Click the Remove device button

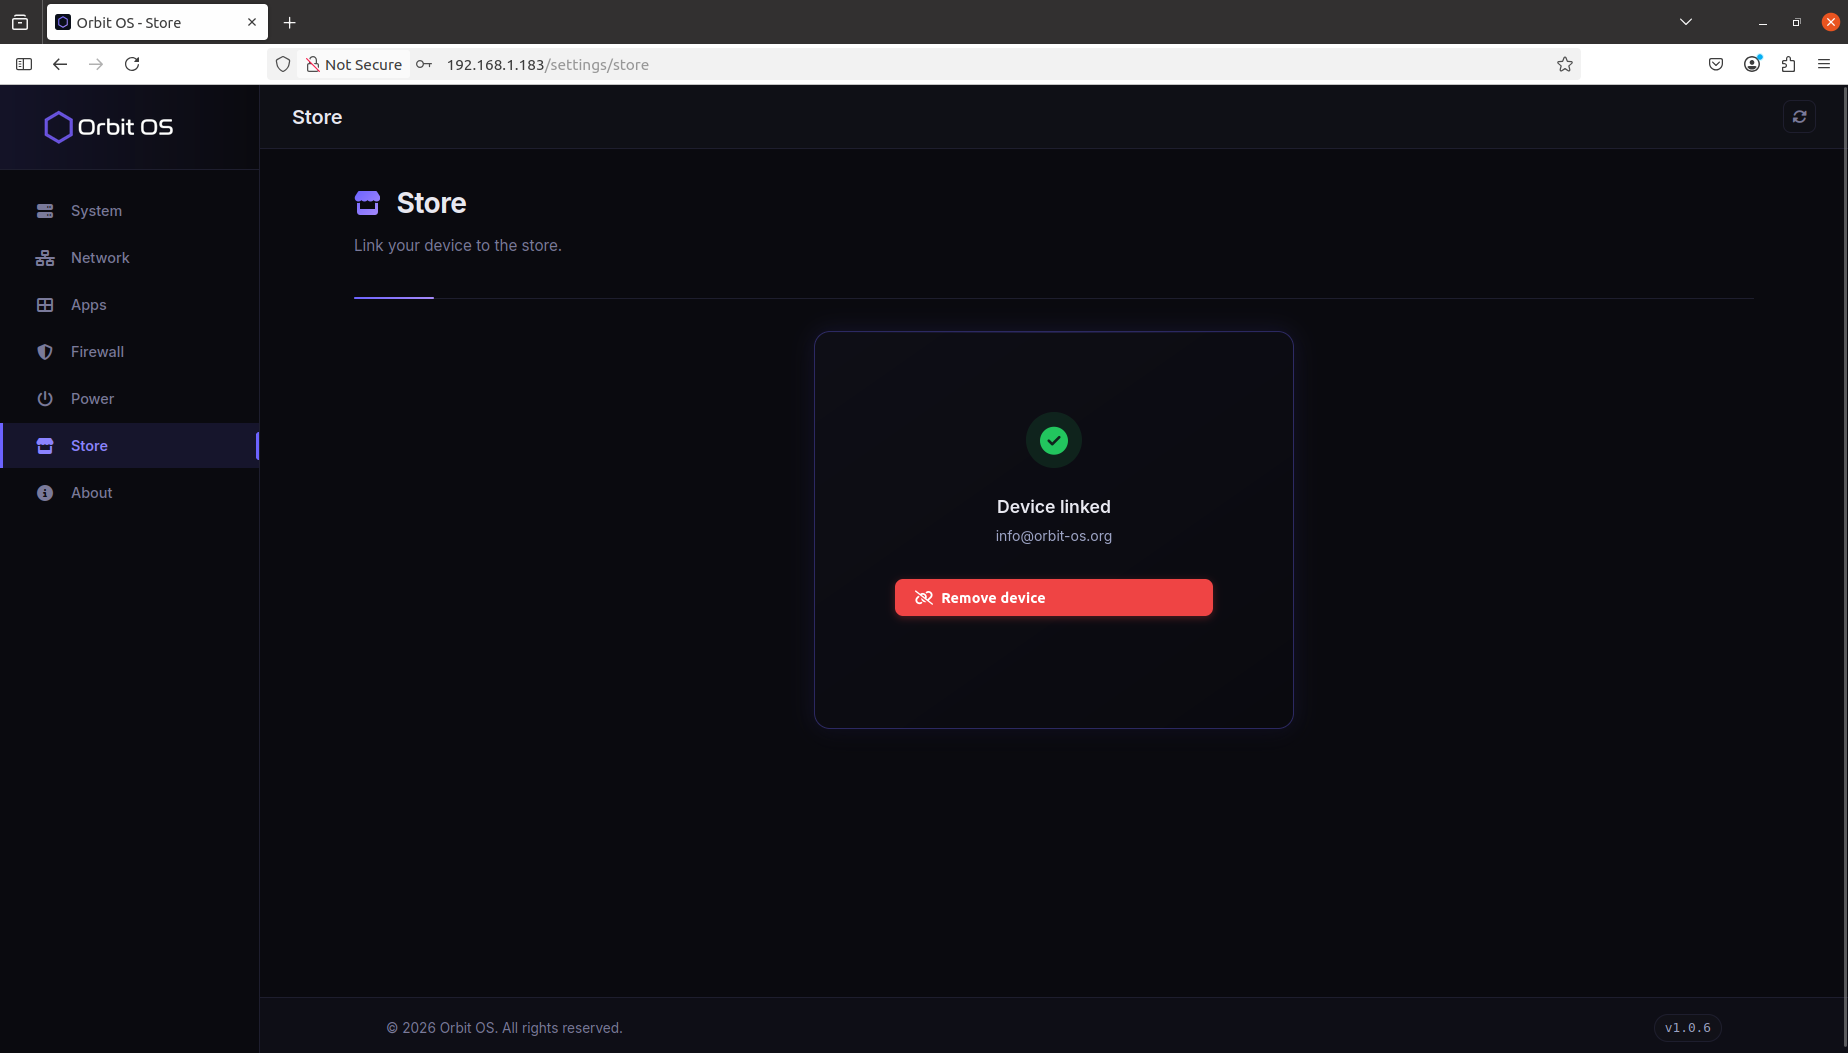[x=1053, y=597]
